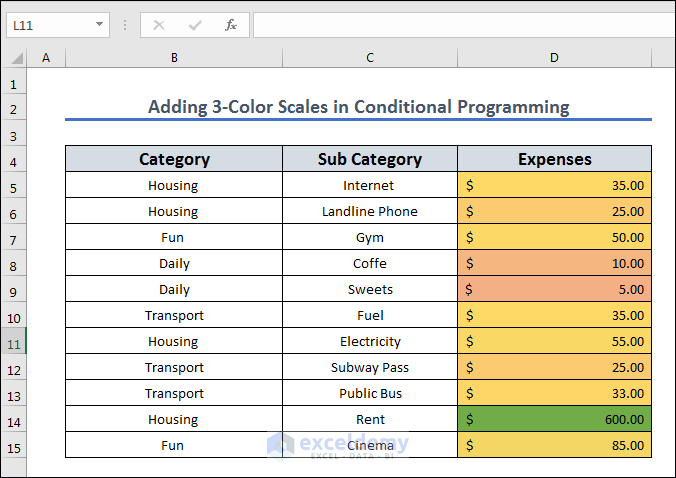This screenshot has height=478, width=676.
Task: Click the Sub Category header cell
Action: [x=370, y=159]
